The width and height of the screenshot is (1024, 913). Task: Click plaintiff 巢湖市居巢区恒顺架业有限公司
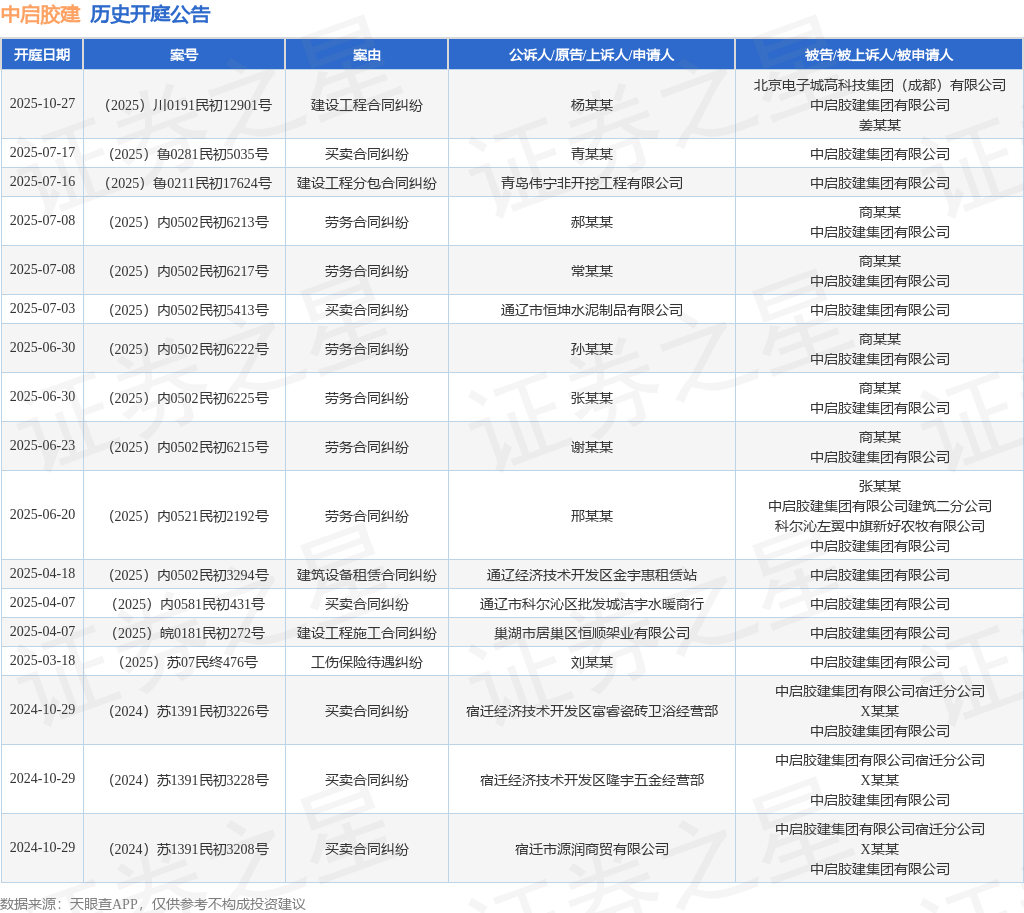[592, 633]
